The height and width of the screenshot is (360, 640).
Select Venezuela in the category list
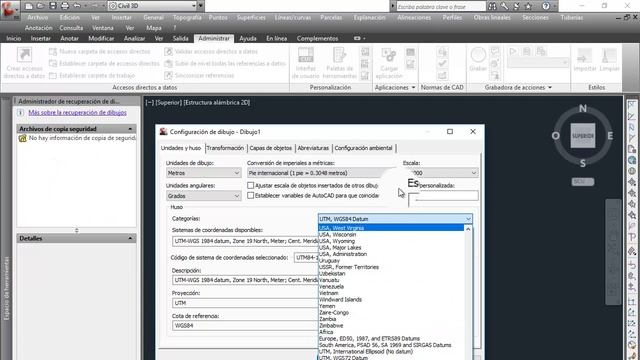[x=331, y=287]
